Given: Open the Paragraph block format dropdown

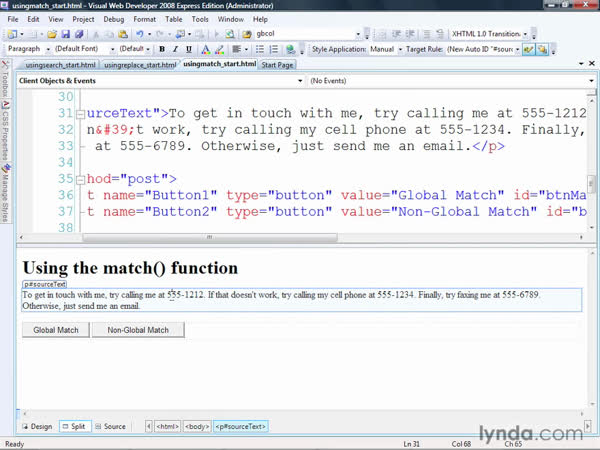Looking at the screenshot, I should click(47, 48).
